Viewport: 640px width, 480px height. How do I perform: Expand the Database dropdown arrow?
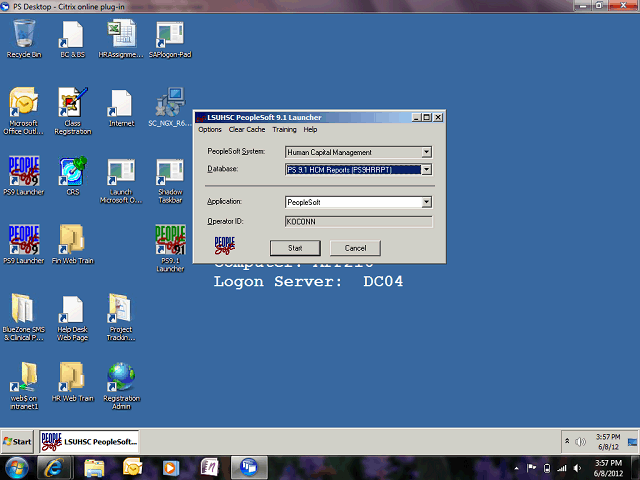tap(426, 169)
